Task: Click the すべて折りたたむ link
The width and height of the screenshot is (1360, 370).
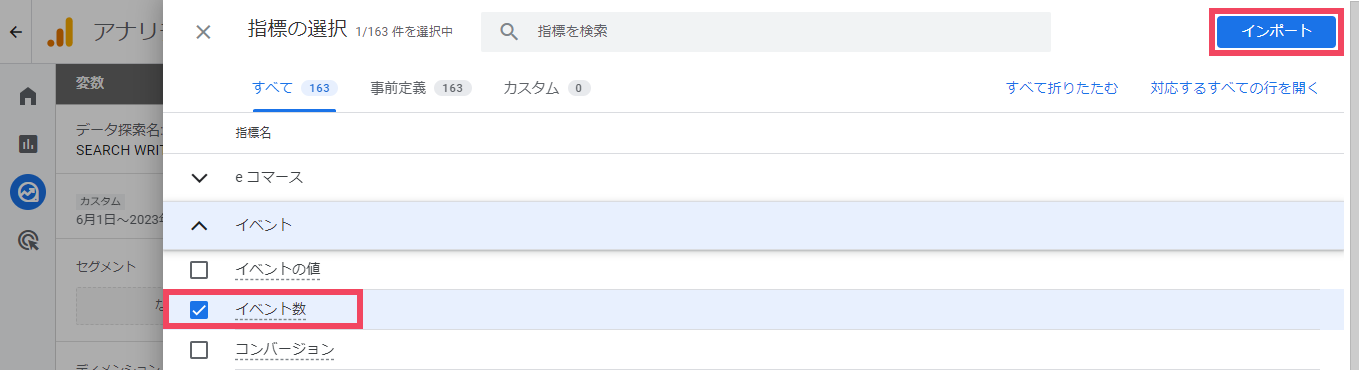Action: click(1062, 88)
